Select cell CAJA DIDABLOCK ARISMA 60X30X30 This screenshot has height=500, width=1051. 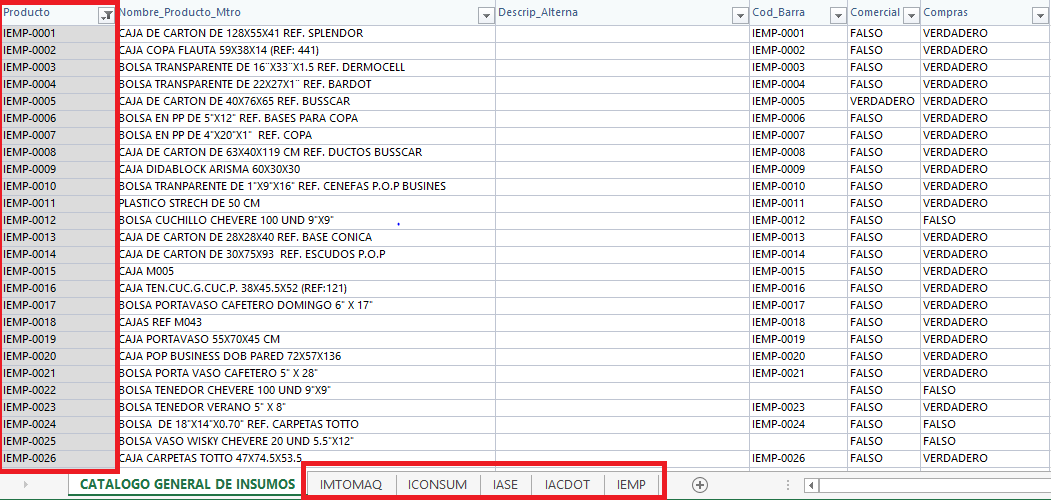(306, 170)
